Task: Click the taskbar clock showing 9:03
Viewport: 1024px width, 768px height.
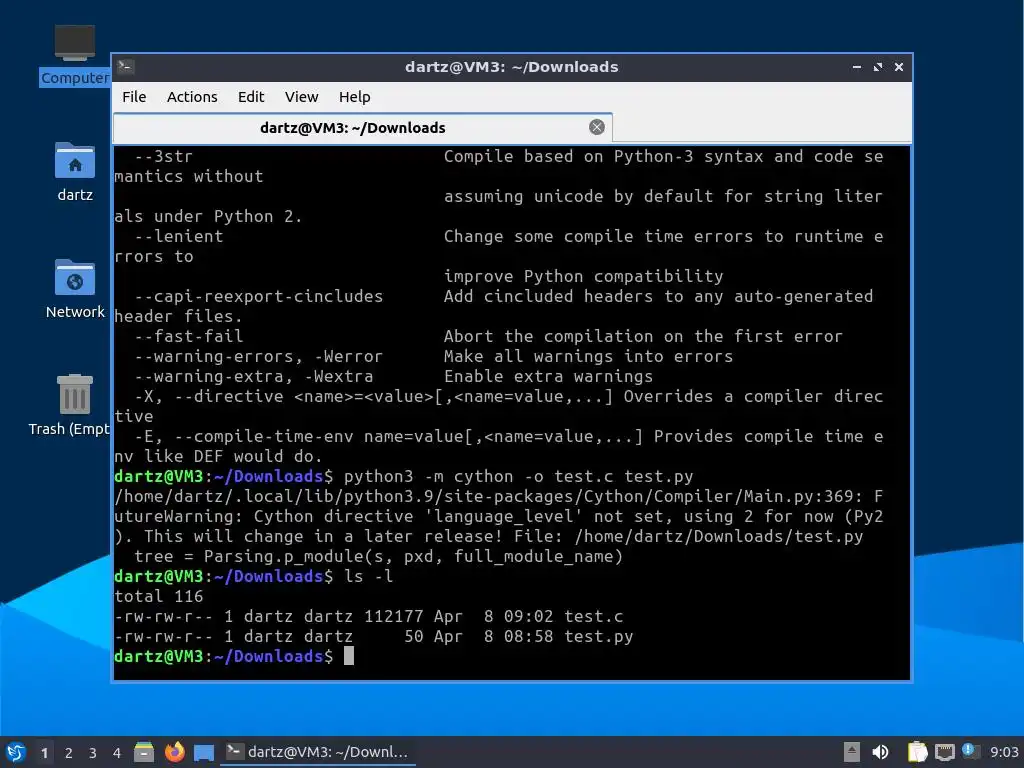Action: point(1004,752)
